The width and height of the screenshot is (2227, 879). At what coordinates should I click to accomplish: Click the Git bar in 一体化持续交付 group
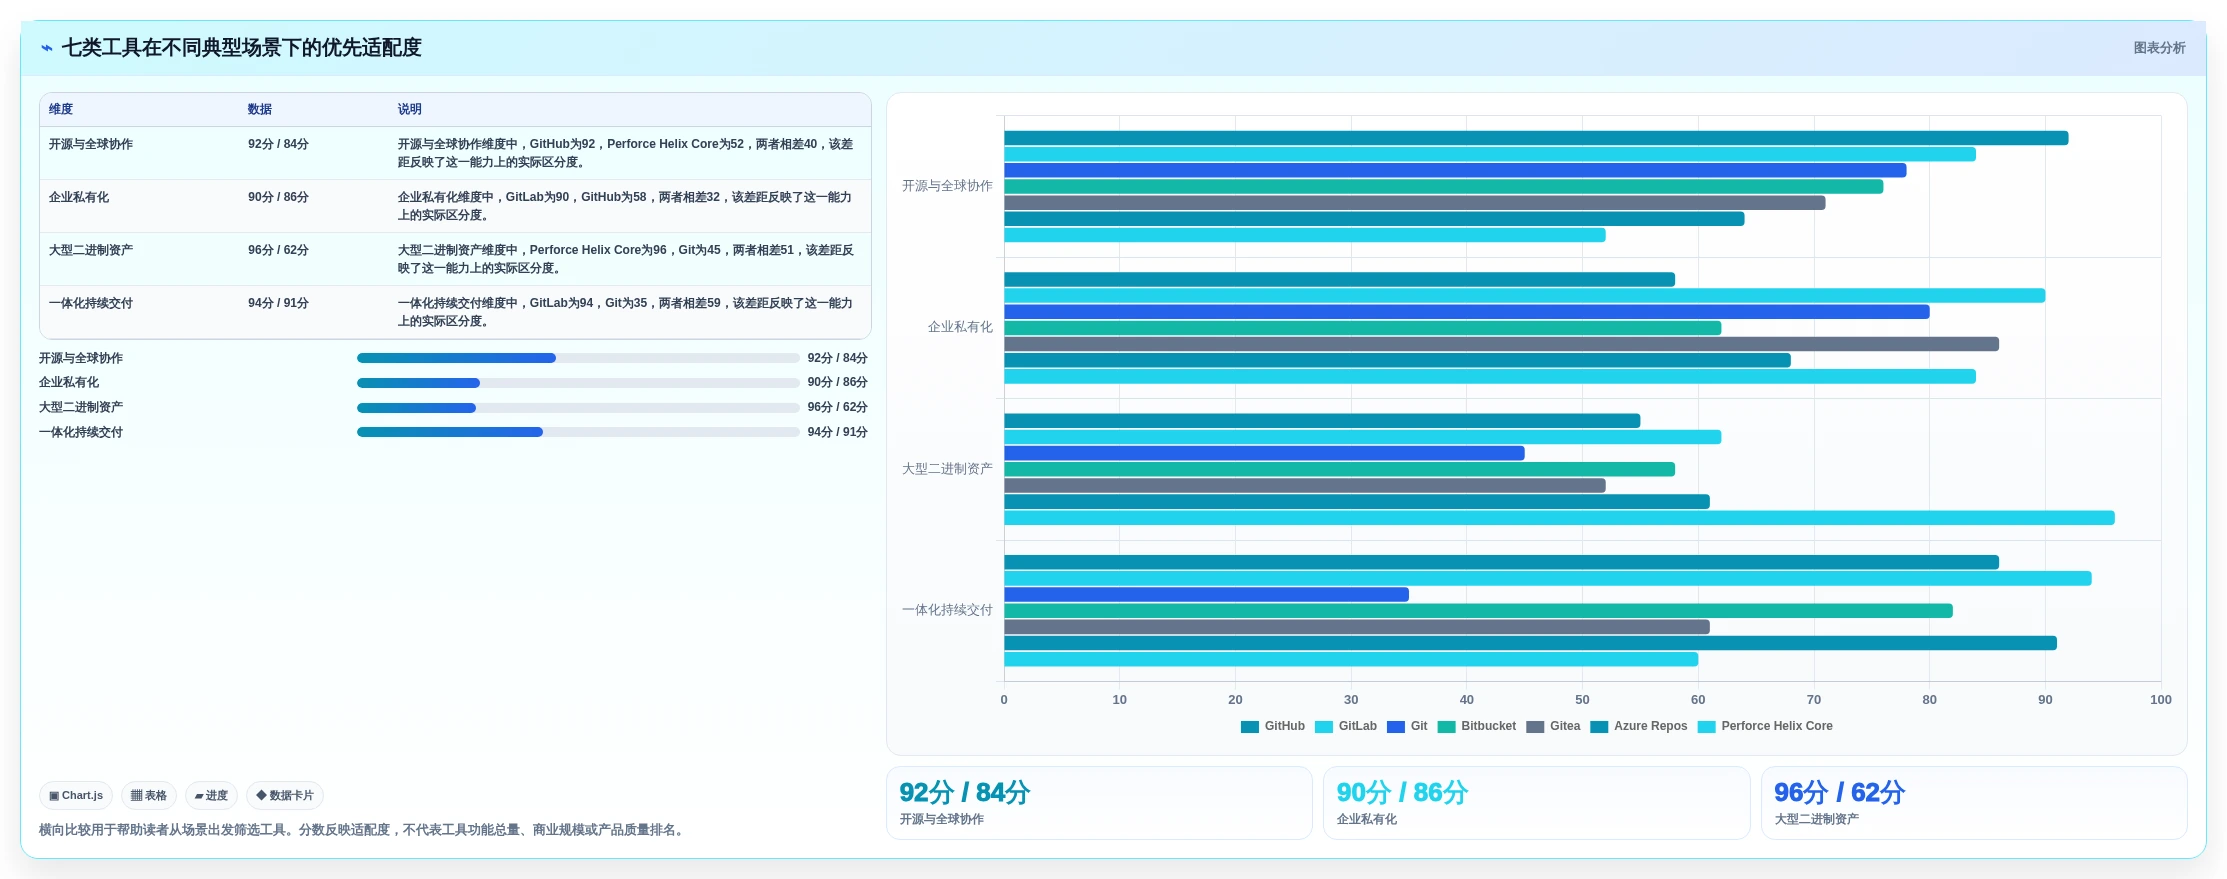pos(1206,595)
